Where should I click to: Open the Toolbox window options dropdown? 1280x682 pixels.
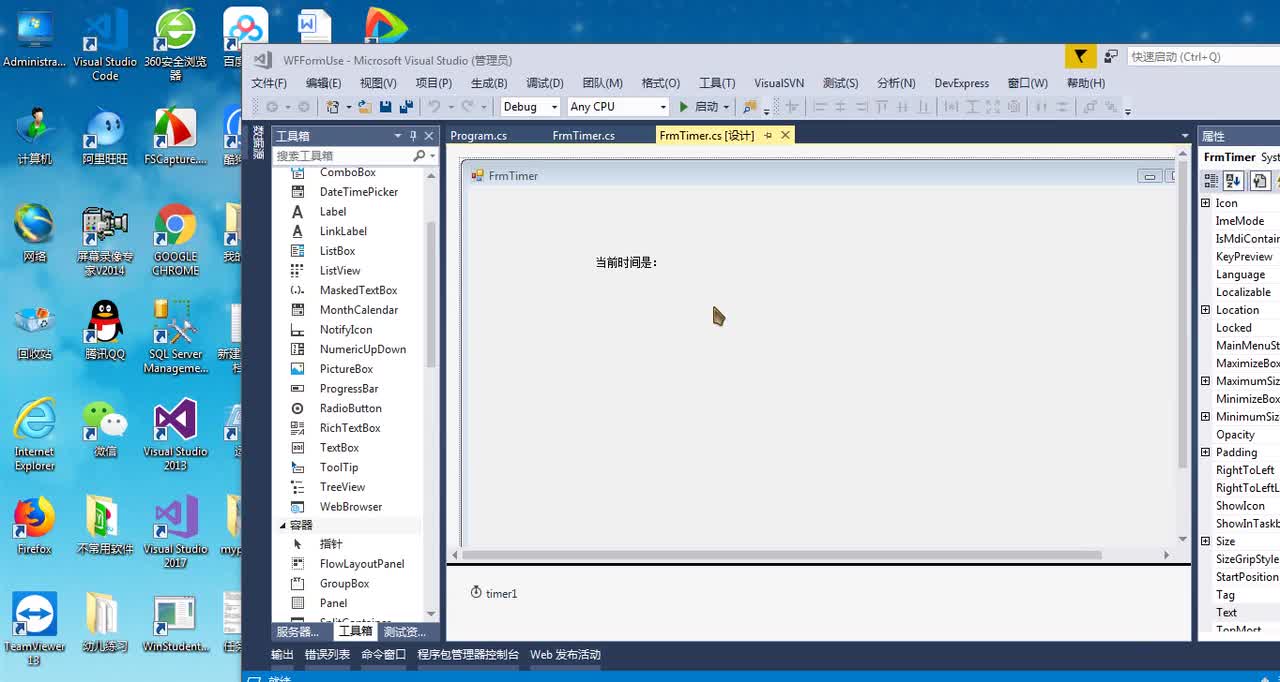pyautogui.click(x=397, y=136)
